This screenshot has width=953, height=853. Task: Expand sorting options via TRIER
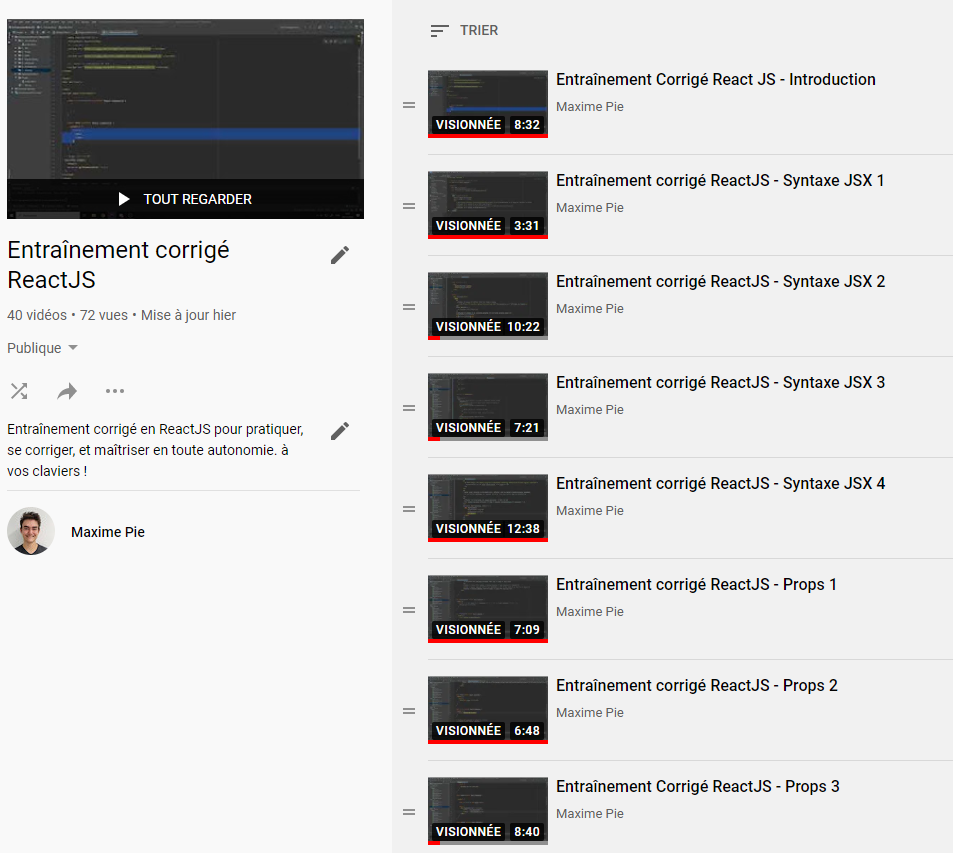click(478, 30)
